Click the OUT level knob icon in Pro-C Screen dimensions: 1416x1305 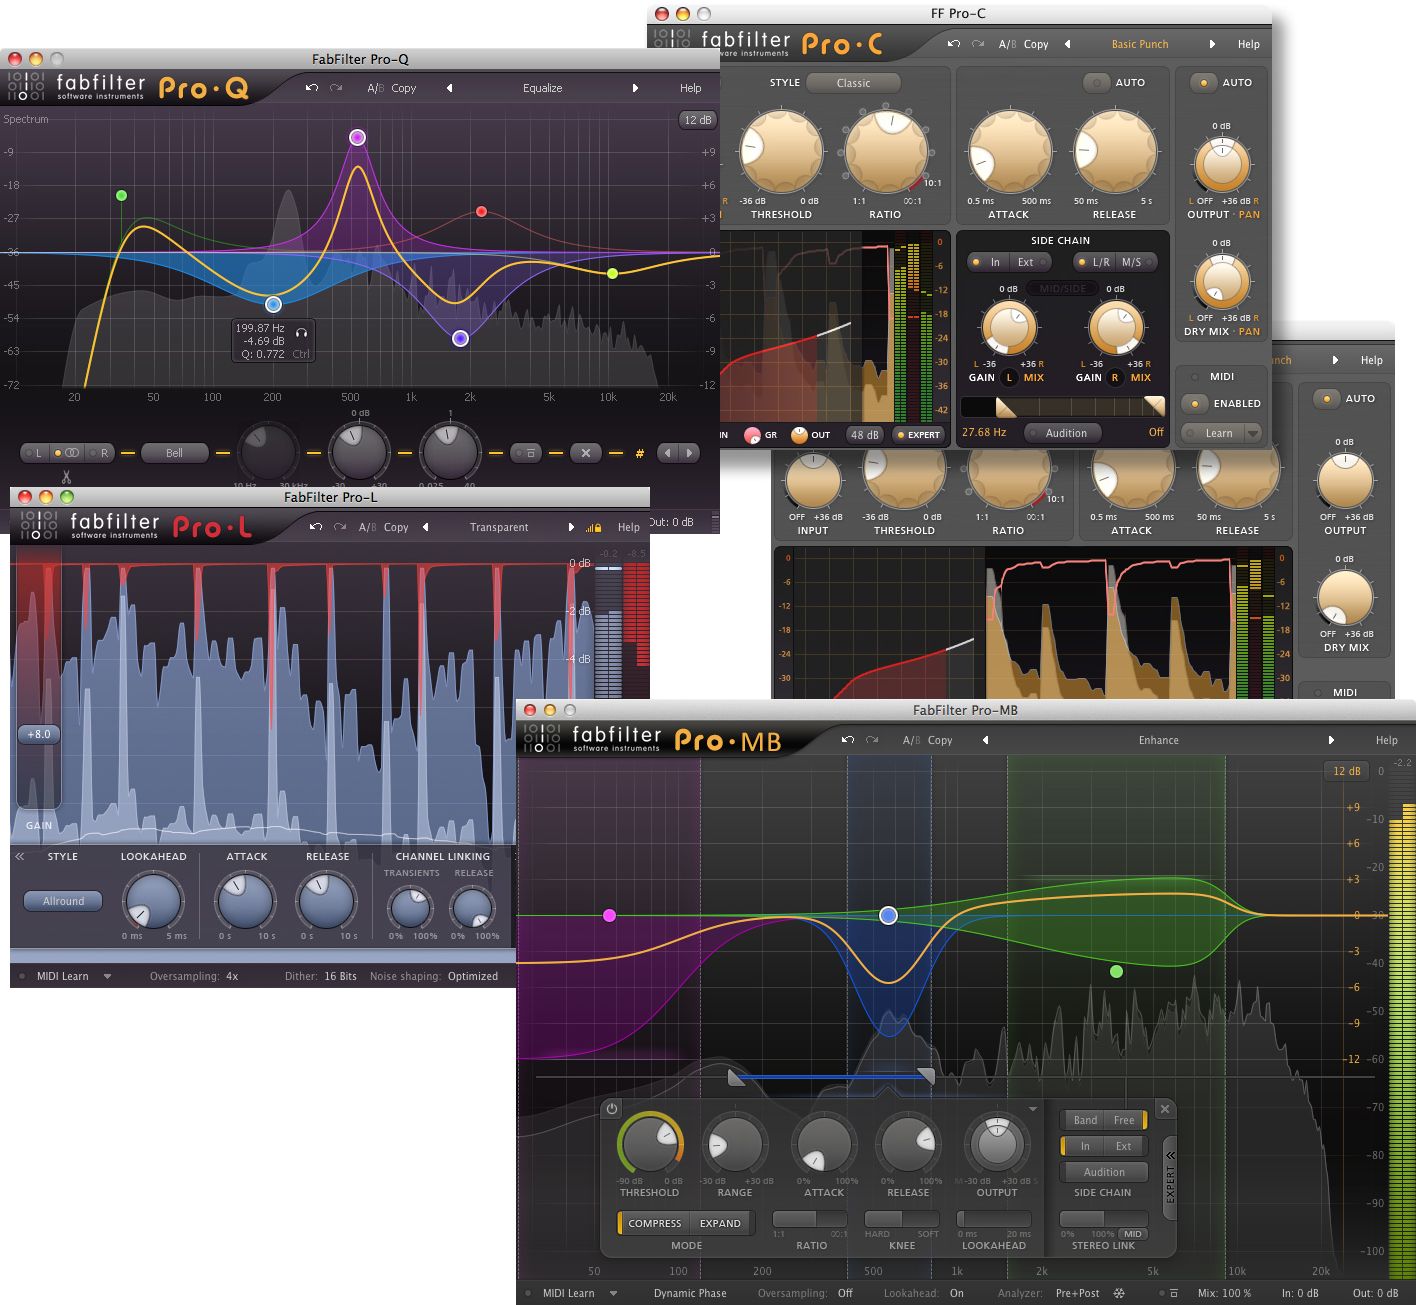coord(799,435)
